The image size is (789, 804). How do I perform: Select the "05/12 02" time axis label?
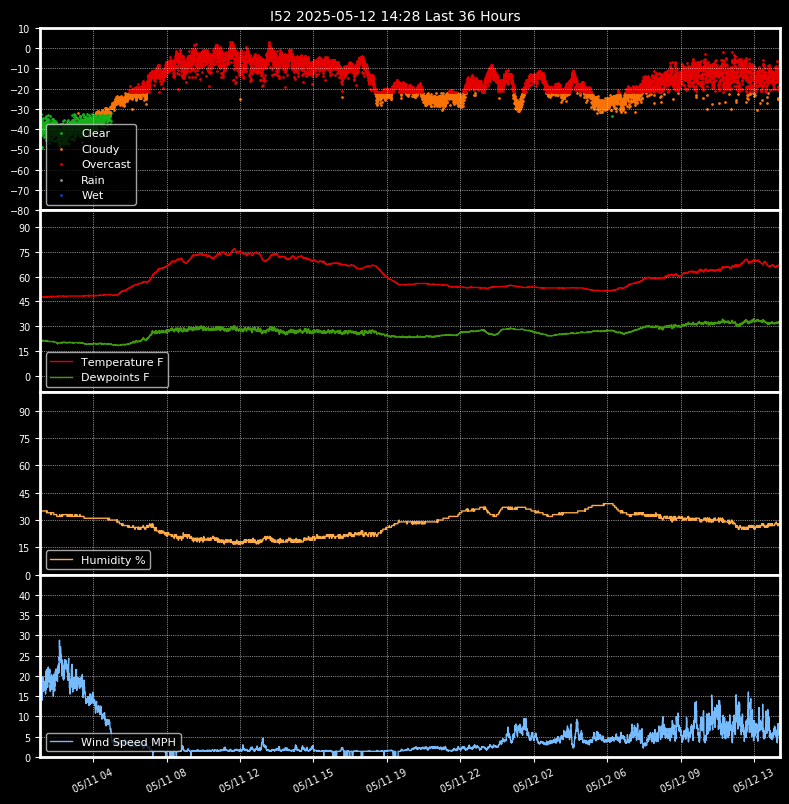pyautogui.click(x=533, y=780)
